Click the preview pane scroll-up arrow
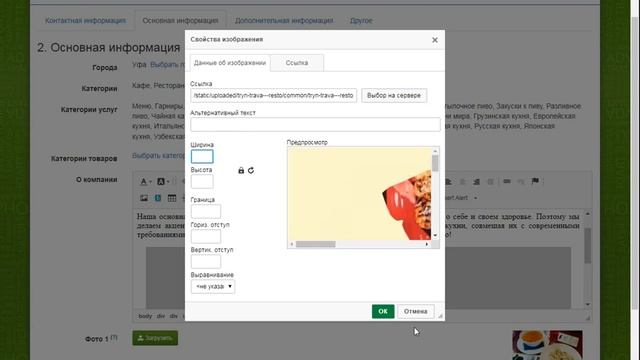The height and width of the screenshot is (360, 640). pos(435,151)
